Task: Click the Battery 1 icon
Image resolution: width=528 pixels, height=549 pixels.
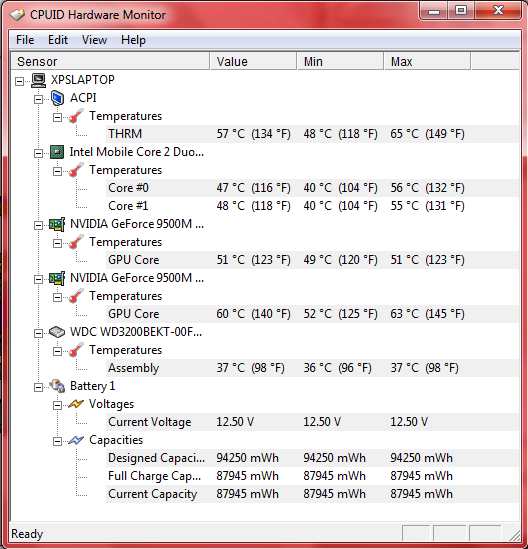Action: tap(57, 386)
